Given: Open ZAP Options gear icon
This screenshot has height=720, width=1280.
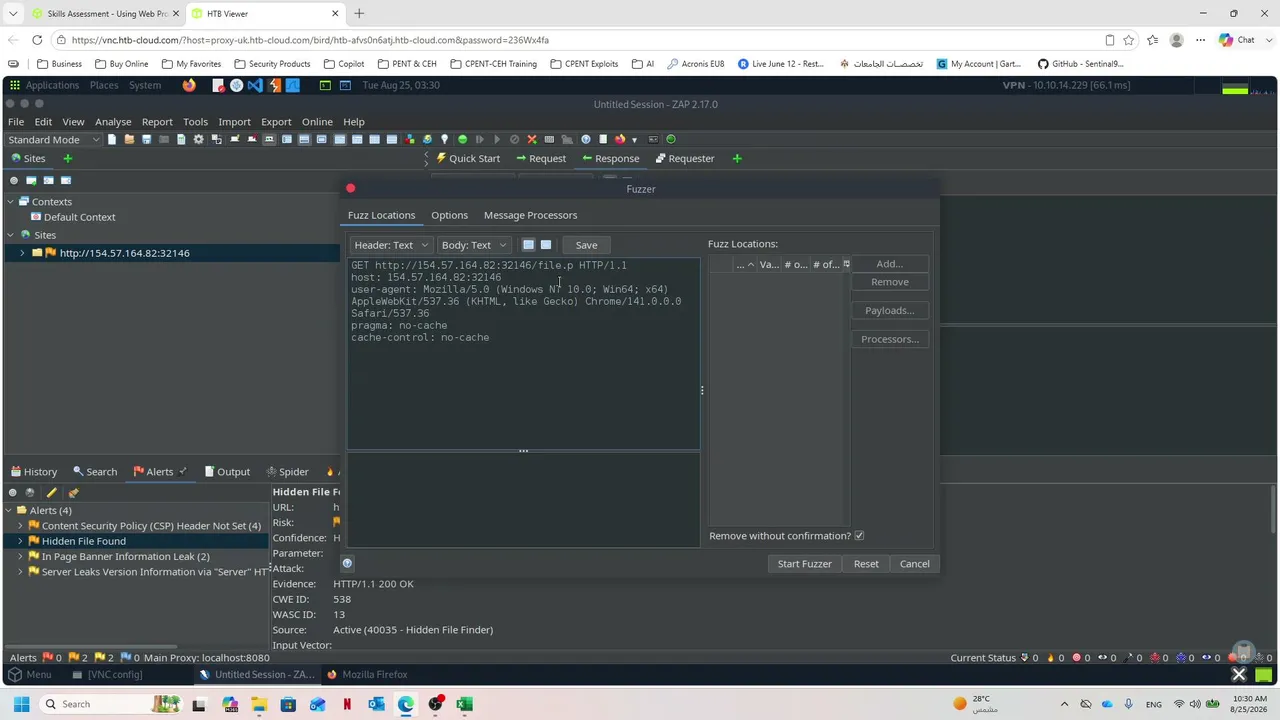Looking at the screenshot, I should 198,140.
